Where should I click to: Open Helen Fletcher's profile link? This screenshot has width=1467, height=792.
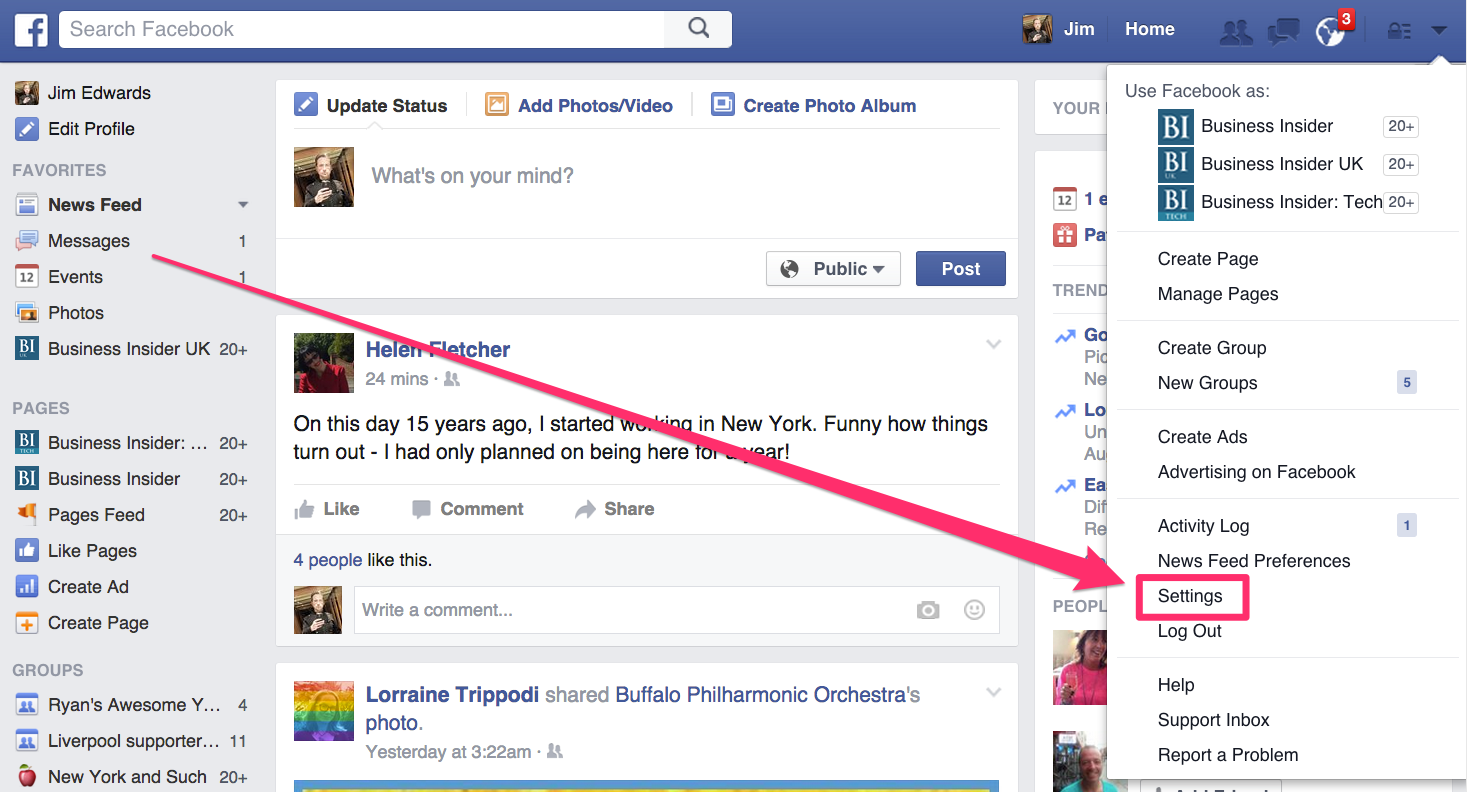(x=437, y=349)
